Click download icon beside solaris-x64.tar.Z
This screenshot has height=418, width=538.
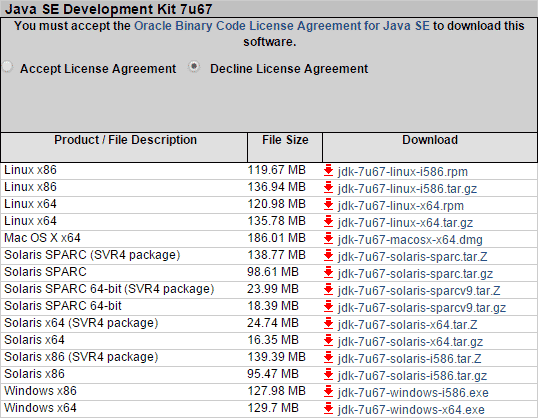[x=328, y=324]
